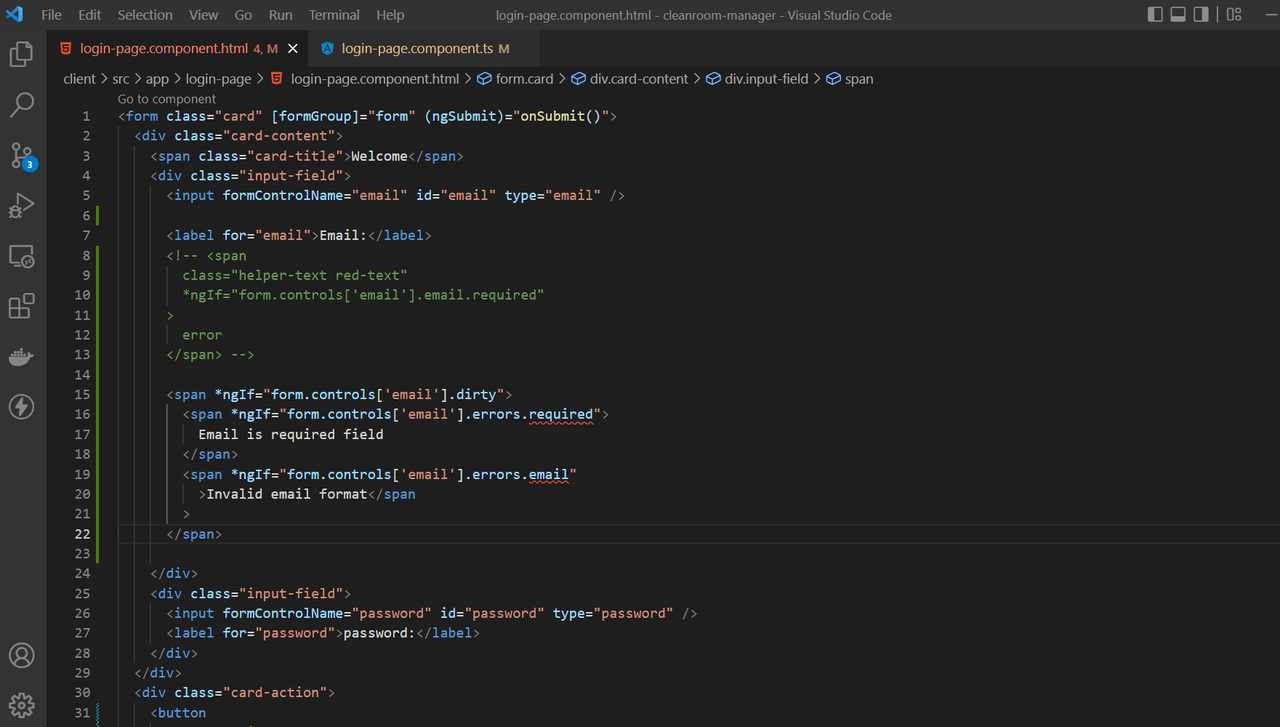1280x727 pixels.
Task: Open the Docker view in activity bar
Action: (21, 357)
